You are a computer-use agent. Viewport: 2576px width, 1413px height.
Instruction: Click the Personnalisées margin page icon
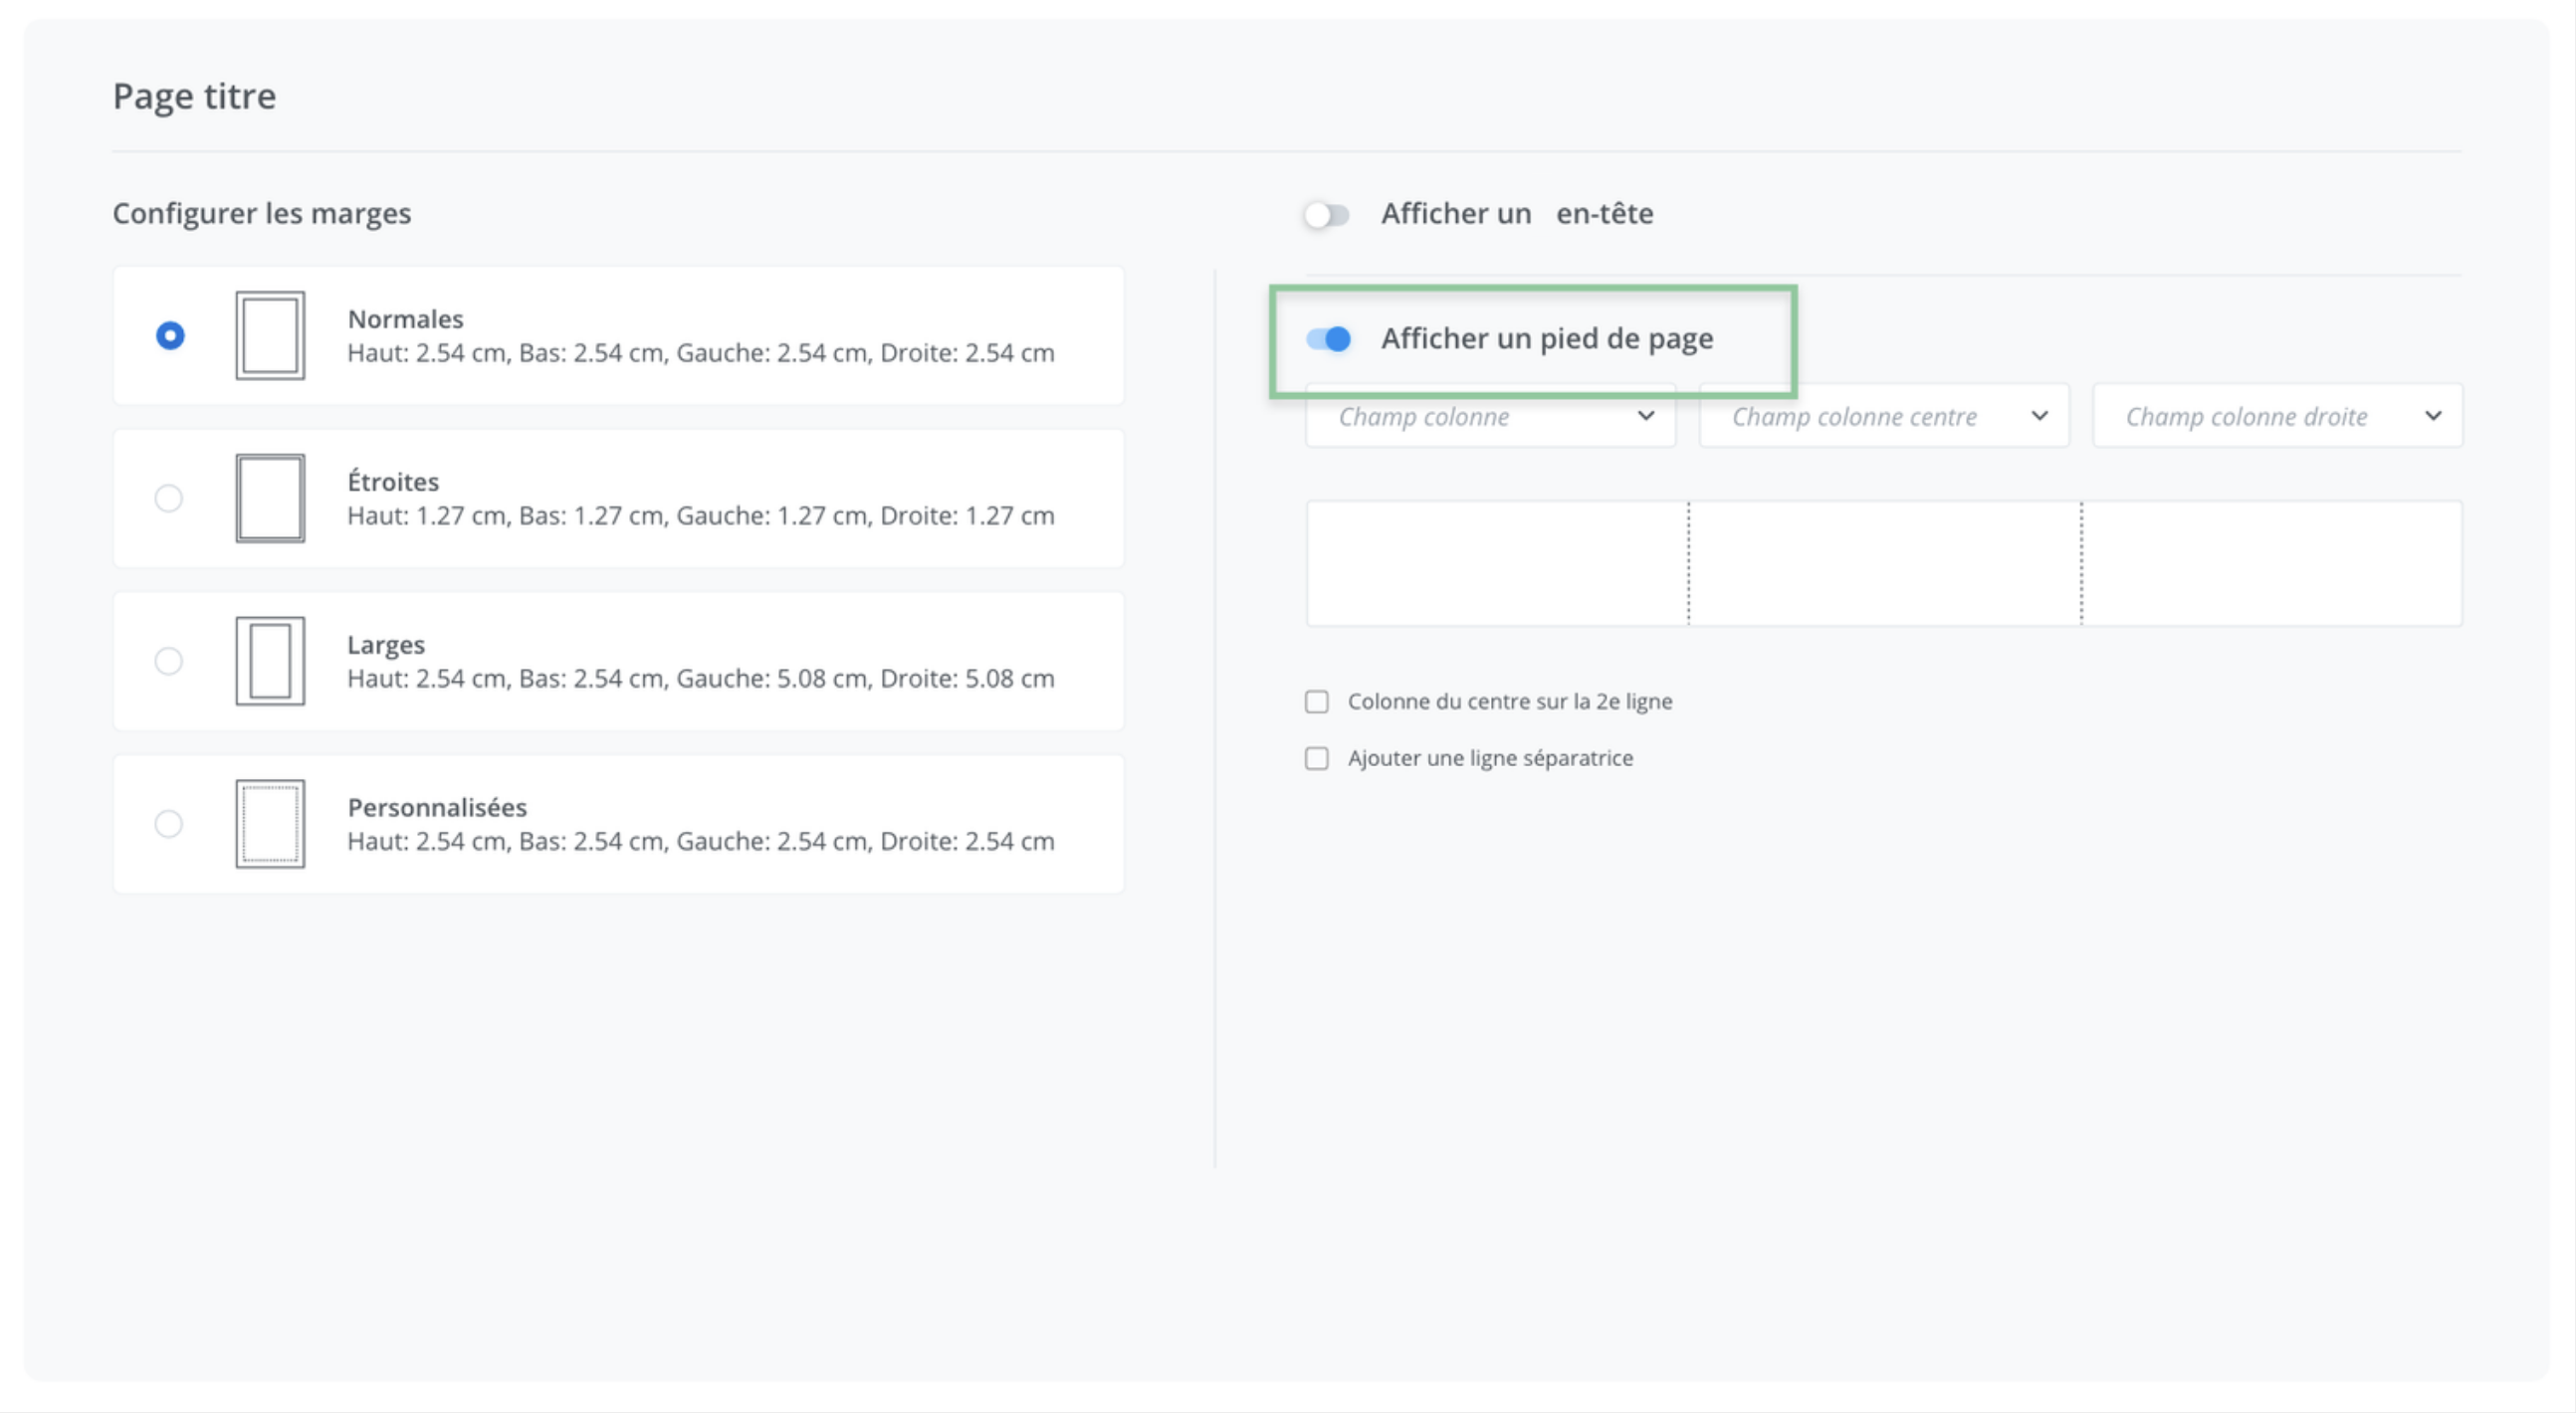(270, 824)
